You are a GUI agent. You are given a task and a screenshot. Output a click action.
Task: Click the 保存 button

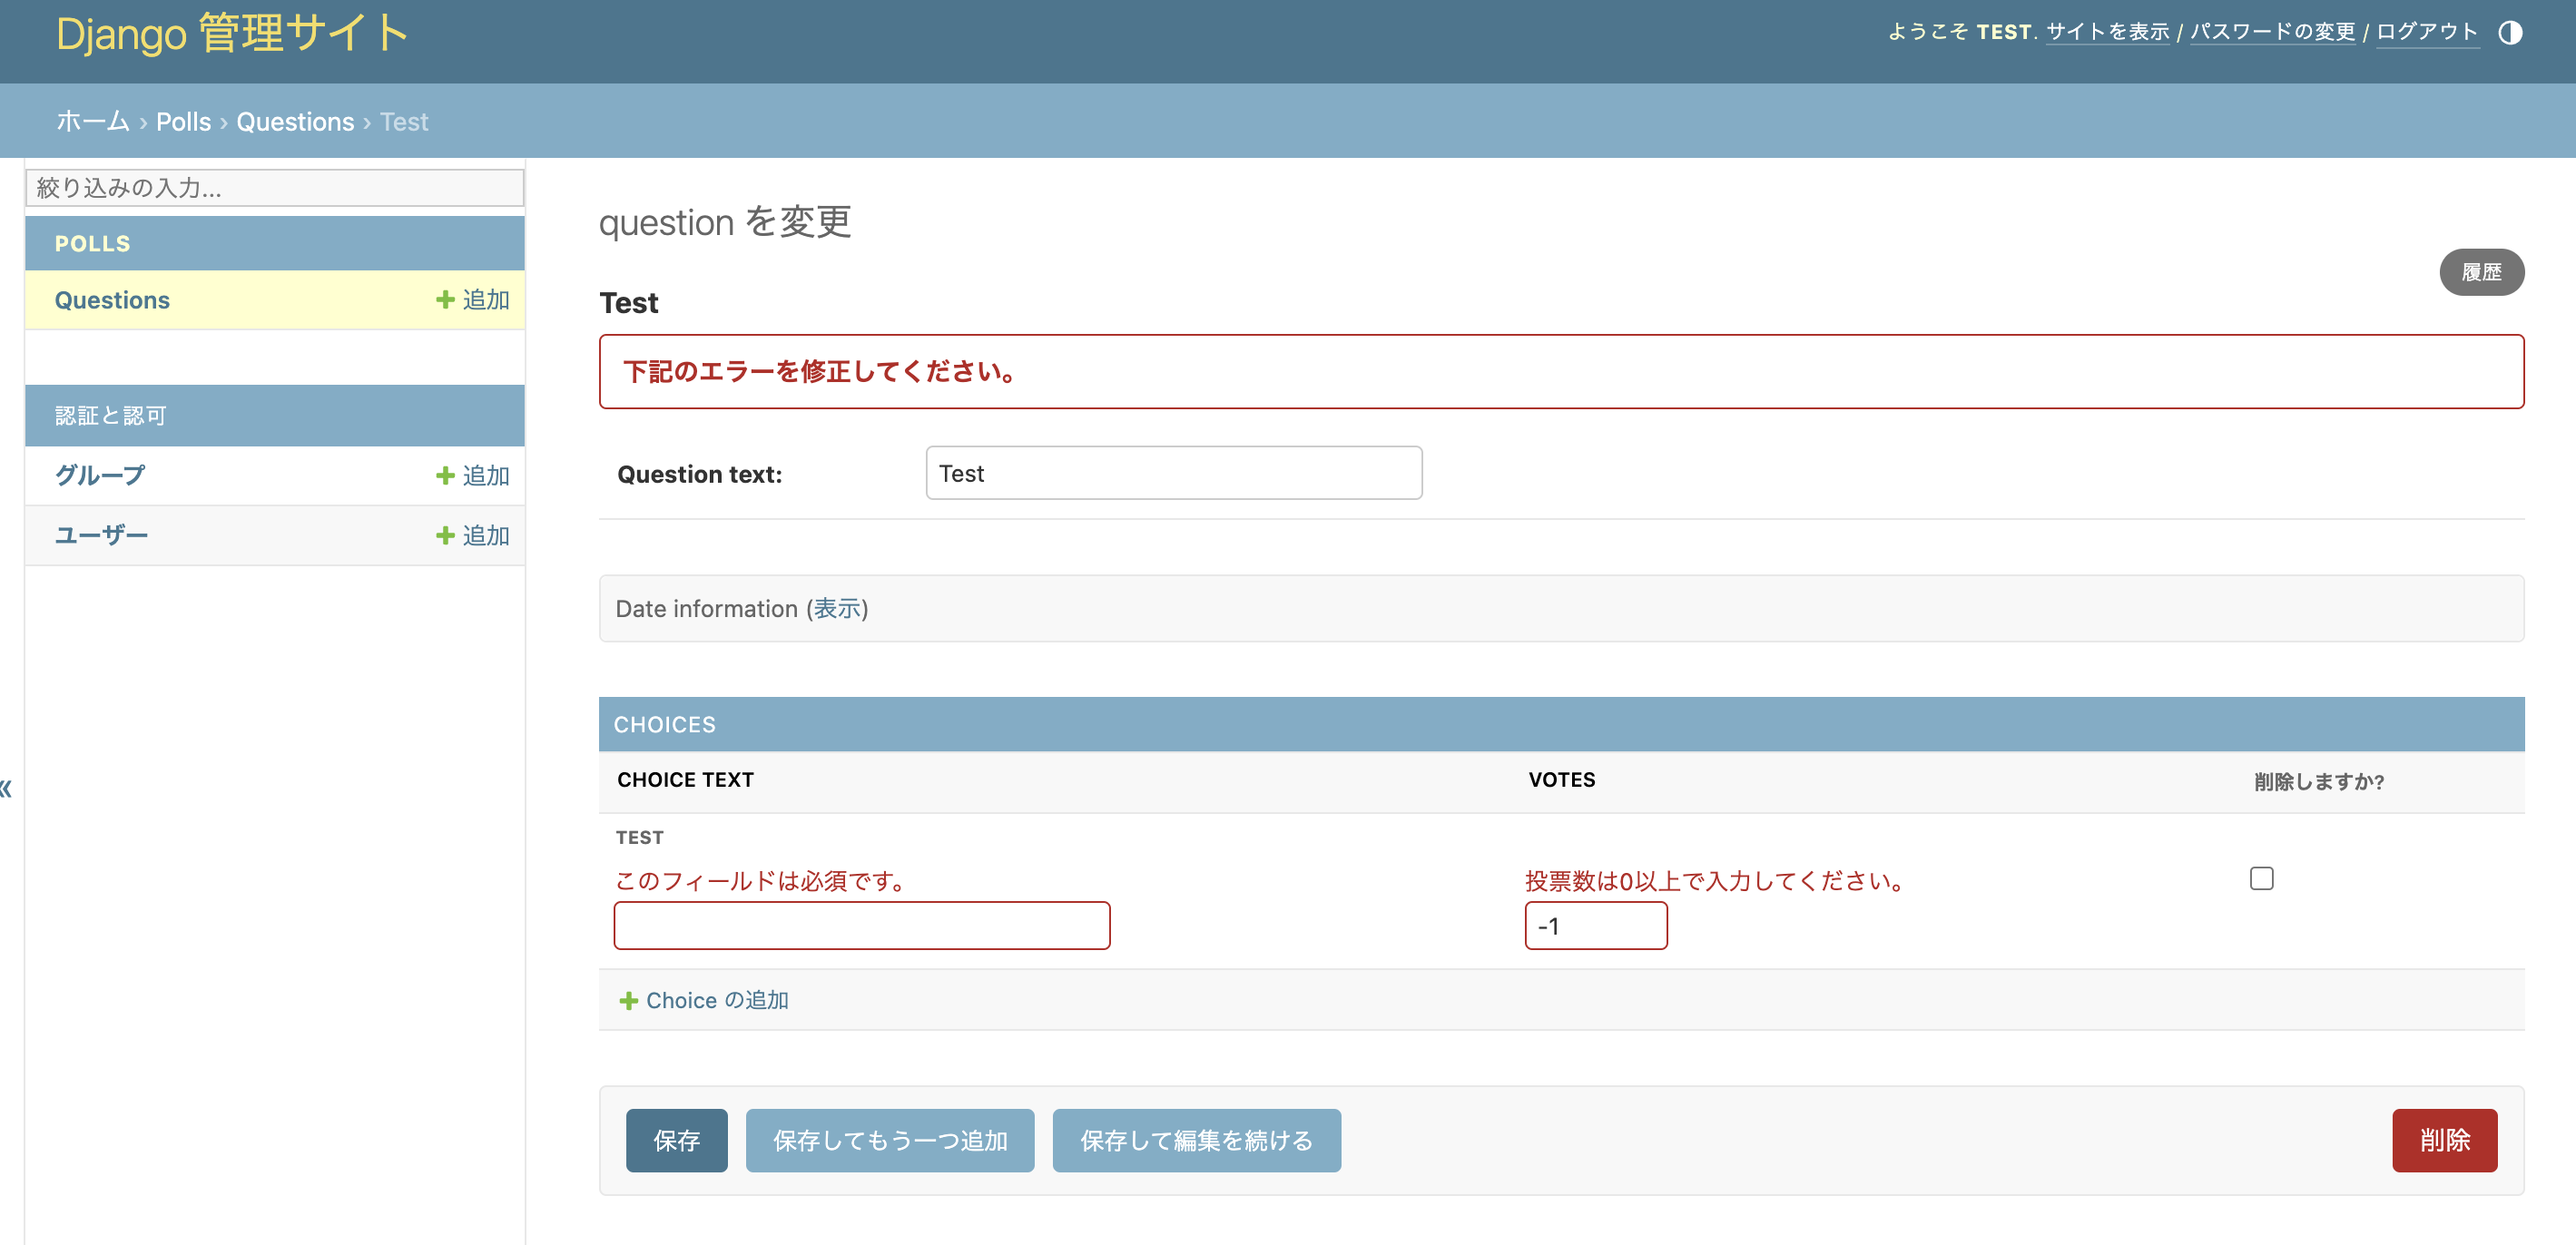[676, 1140]
